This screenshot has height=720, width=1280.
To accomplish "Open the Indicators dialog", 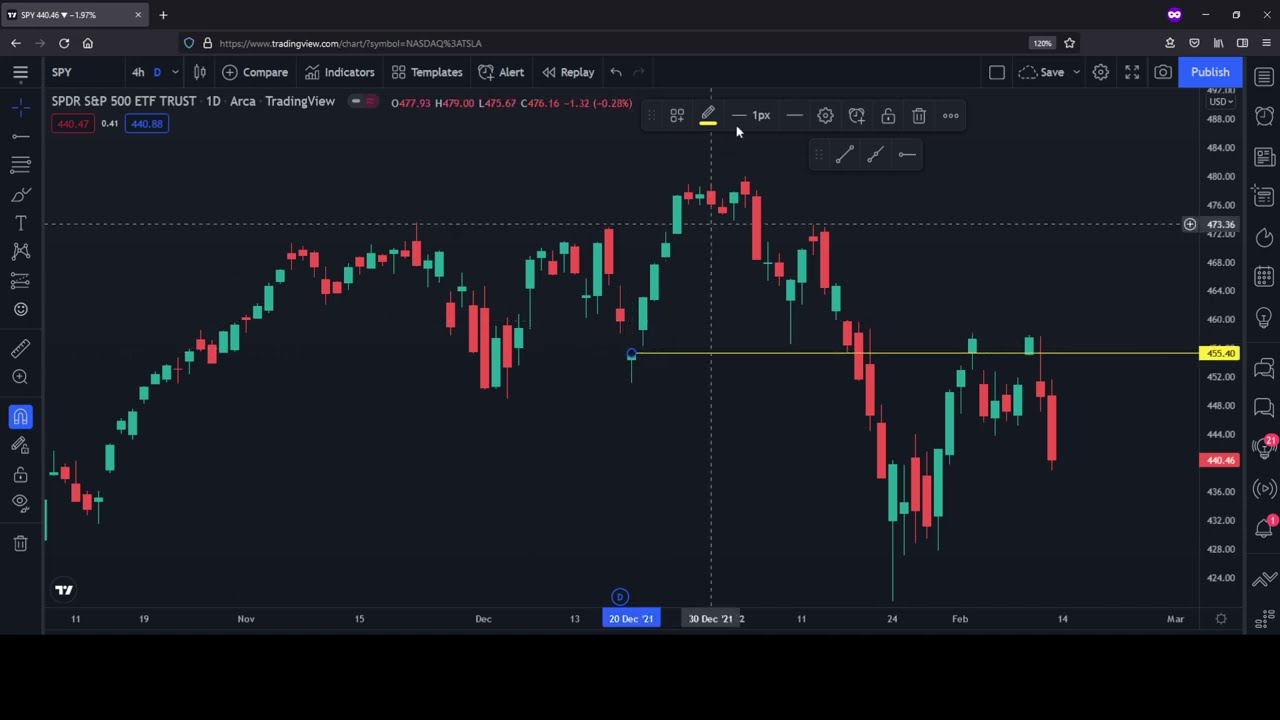I will 339,72.
